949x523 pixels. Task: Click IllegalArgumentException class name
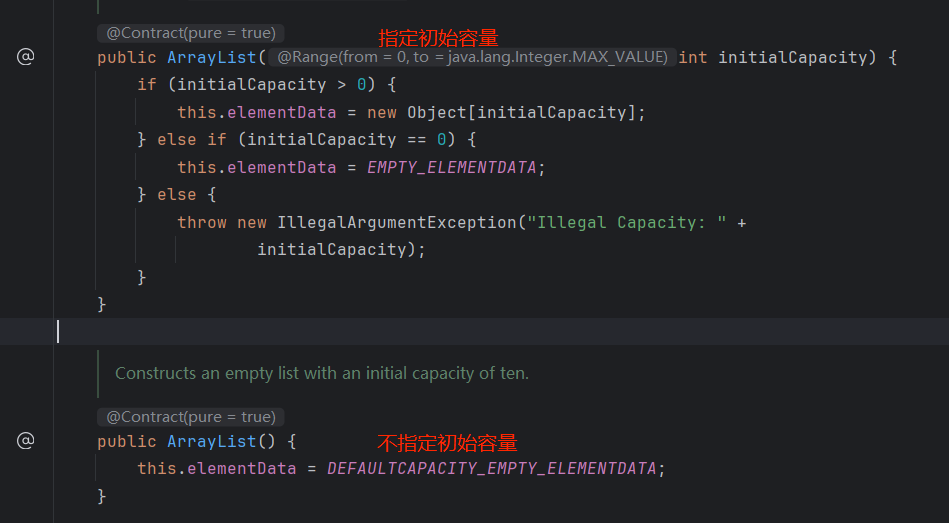tap(397, 223)
